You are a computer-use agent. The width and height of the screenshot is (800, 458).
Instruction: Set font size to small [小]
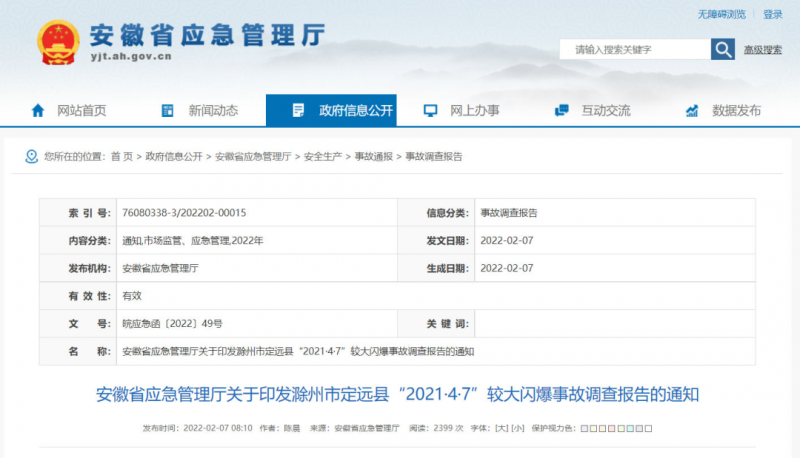tap(517, 428)
